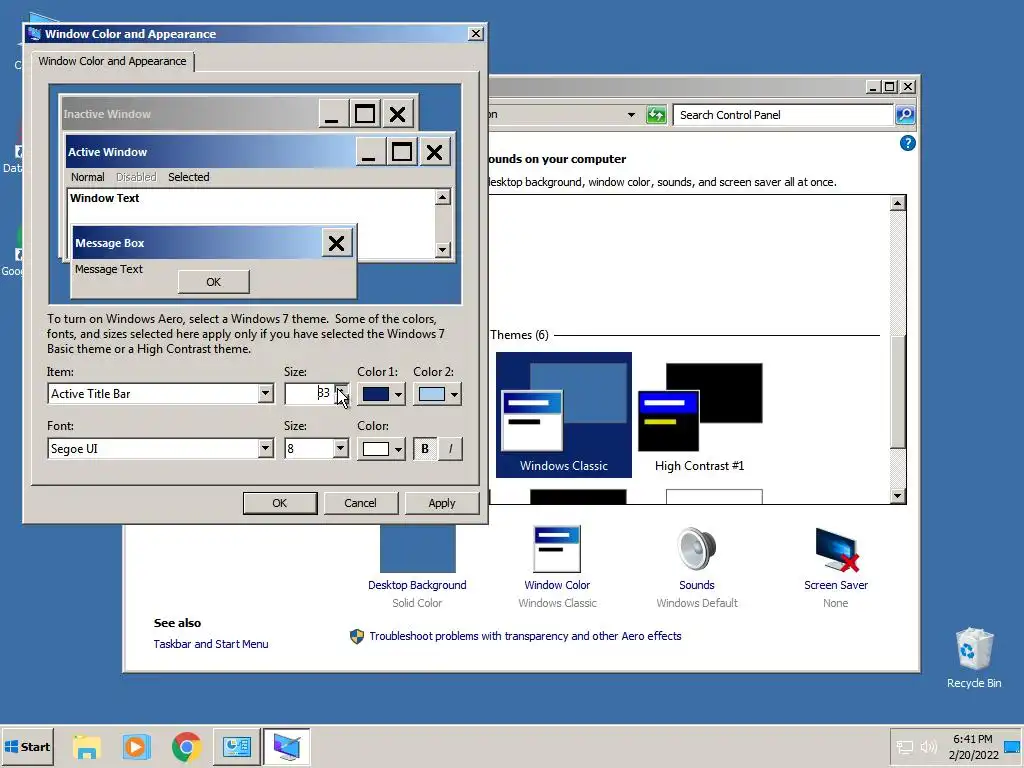
Task: Click the preview scrollbar down arrow
Action: point(443,249)
